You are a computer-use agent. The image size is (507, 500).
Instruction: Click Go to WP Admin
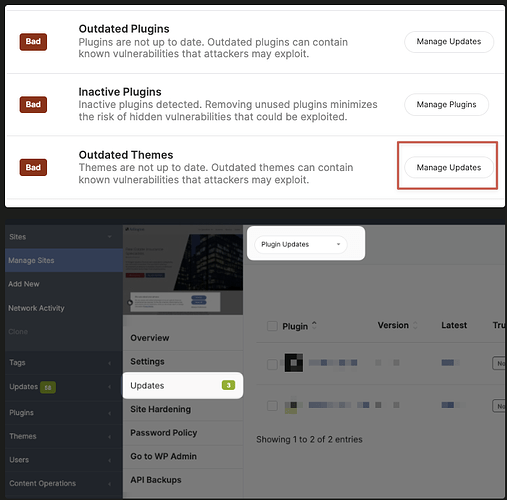pos(183,456)
